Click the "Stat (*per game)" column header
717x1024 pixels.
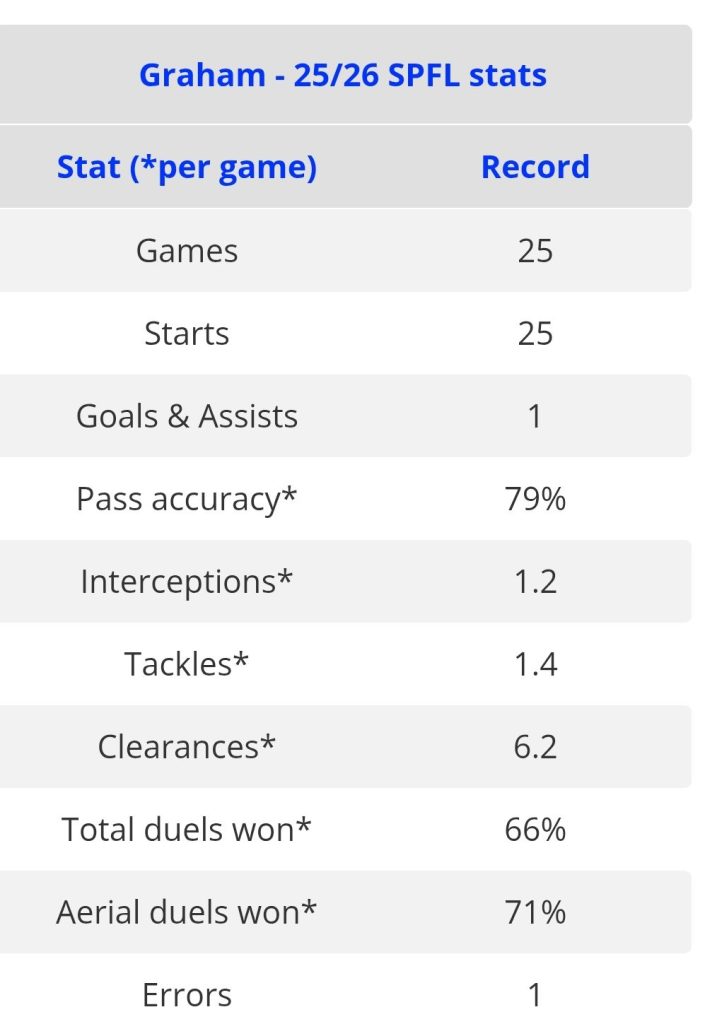tap(187, 167)
